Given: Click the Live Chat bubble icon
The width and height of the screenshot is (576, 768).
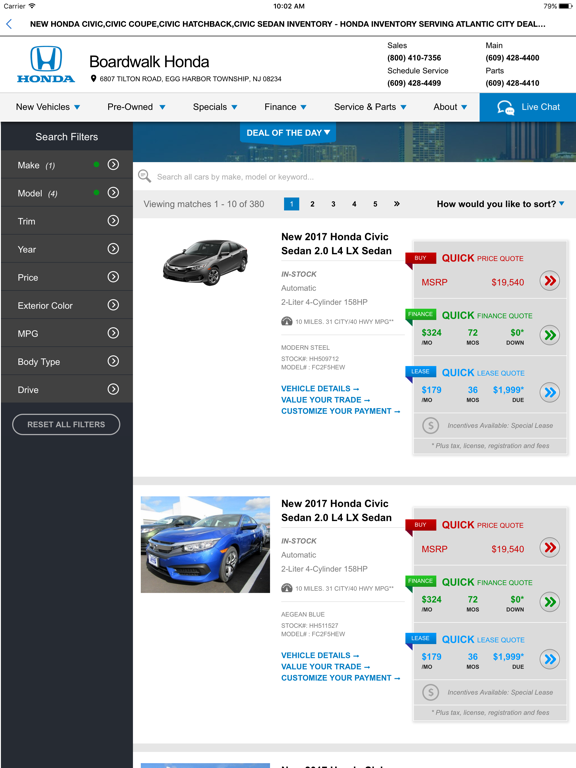Looking at the screenshot, I should (x=505, y=107).
